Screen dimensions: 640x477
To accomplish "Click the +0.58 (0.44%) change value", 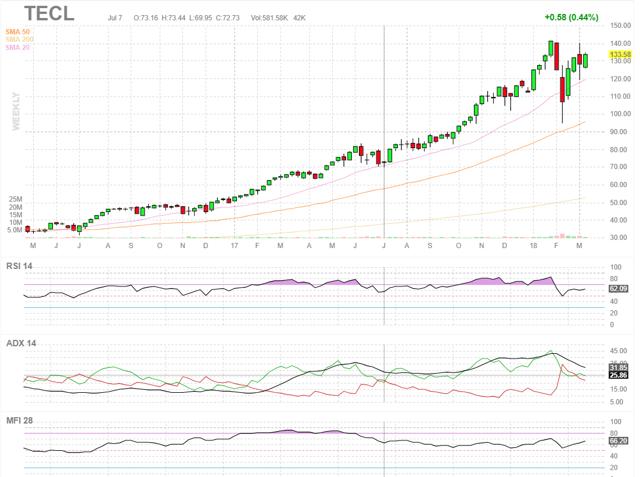I will (571, 17).
